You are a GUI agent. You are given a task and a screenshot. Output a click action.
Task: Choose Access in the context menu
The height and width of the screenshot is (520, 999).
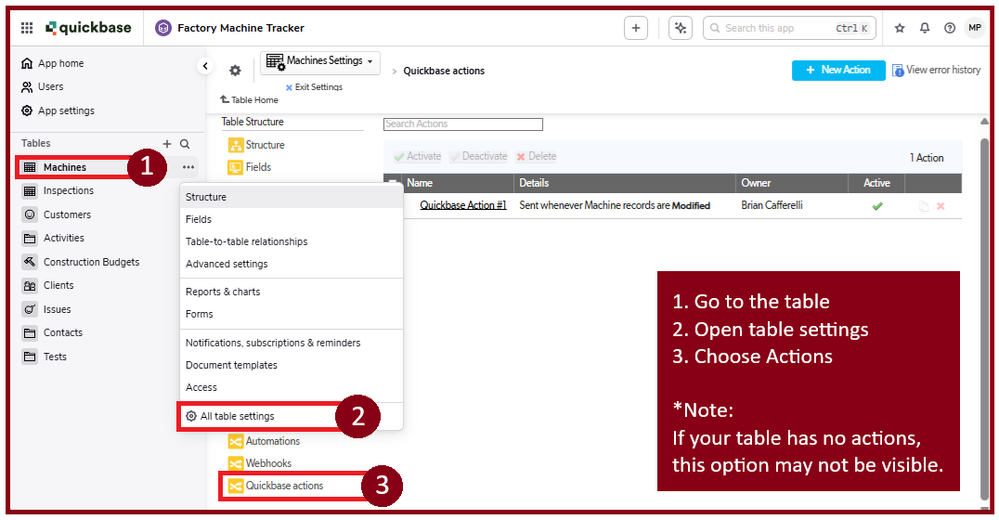(291, 387)
